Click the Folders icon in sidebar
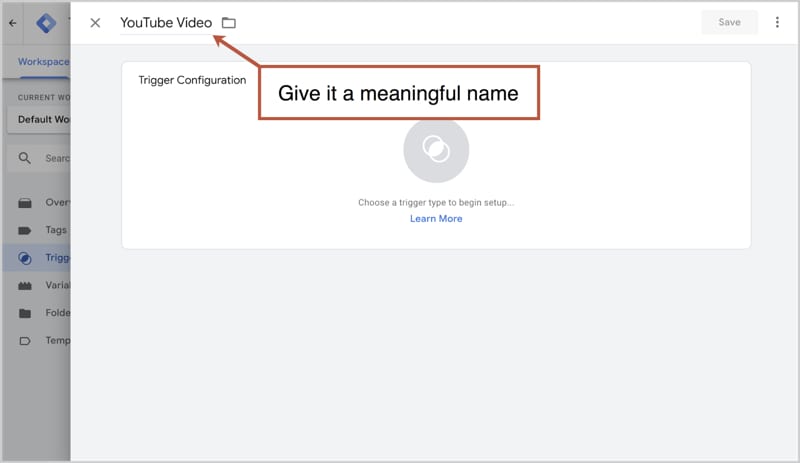The image size is (800, 463). point(24,313)
